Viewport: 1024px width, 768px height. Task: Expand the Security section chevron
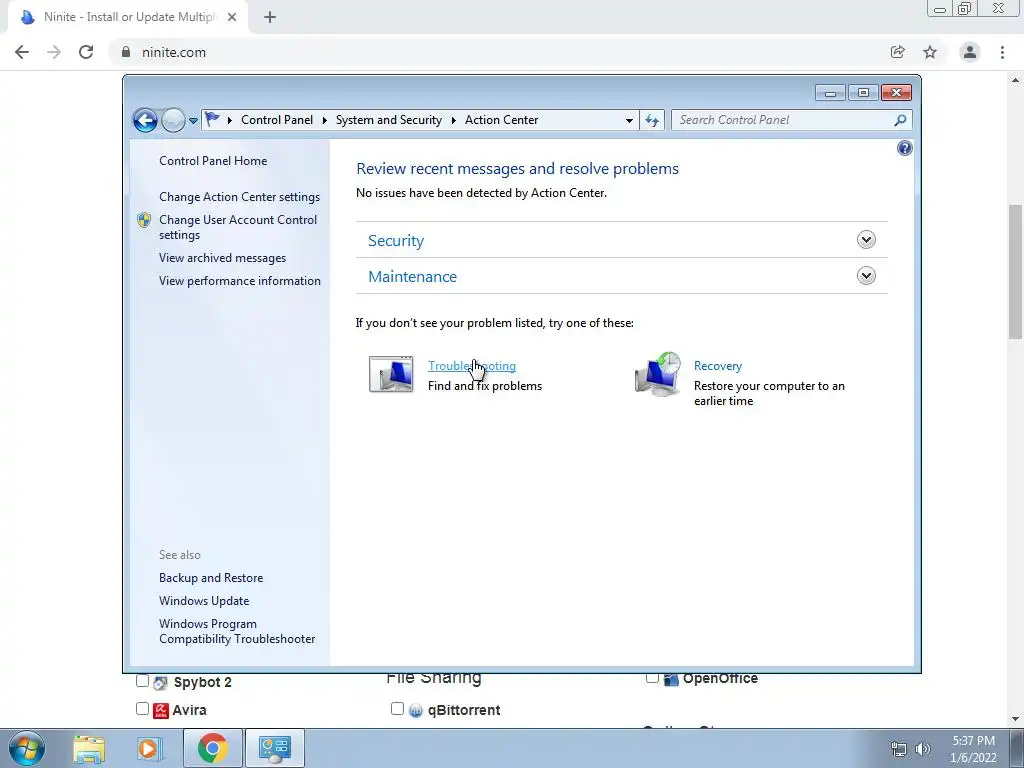pyautogui.click(x=866, y=240)
